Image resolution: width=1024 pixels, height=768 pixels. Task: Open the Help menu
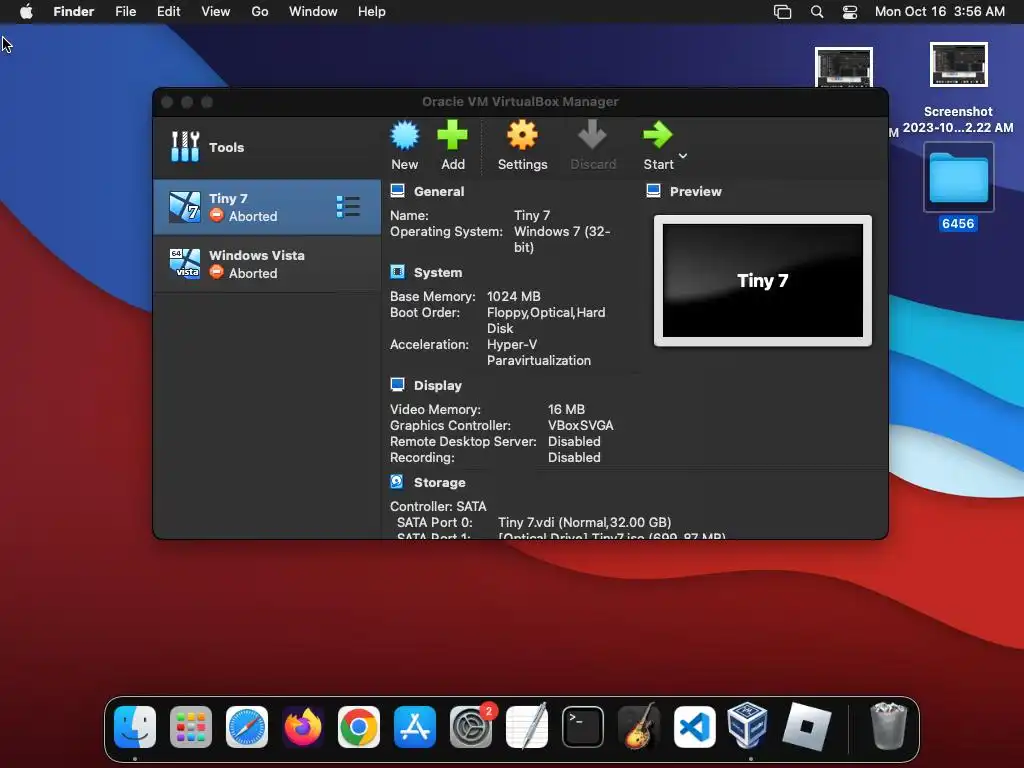point(372,12)
